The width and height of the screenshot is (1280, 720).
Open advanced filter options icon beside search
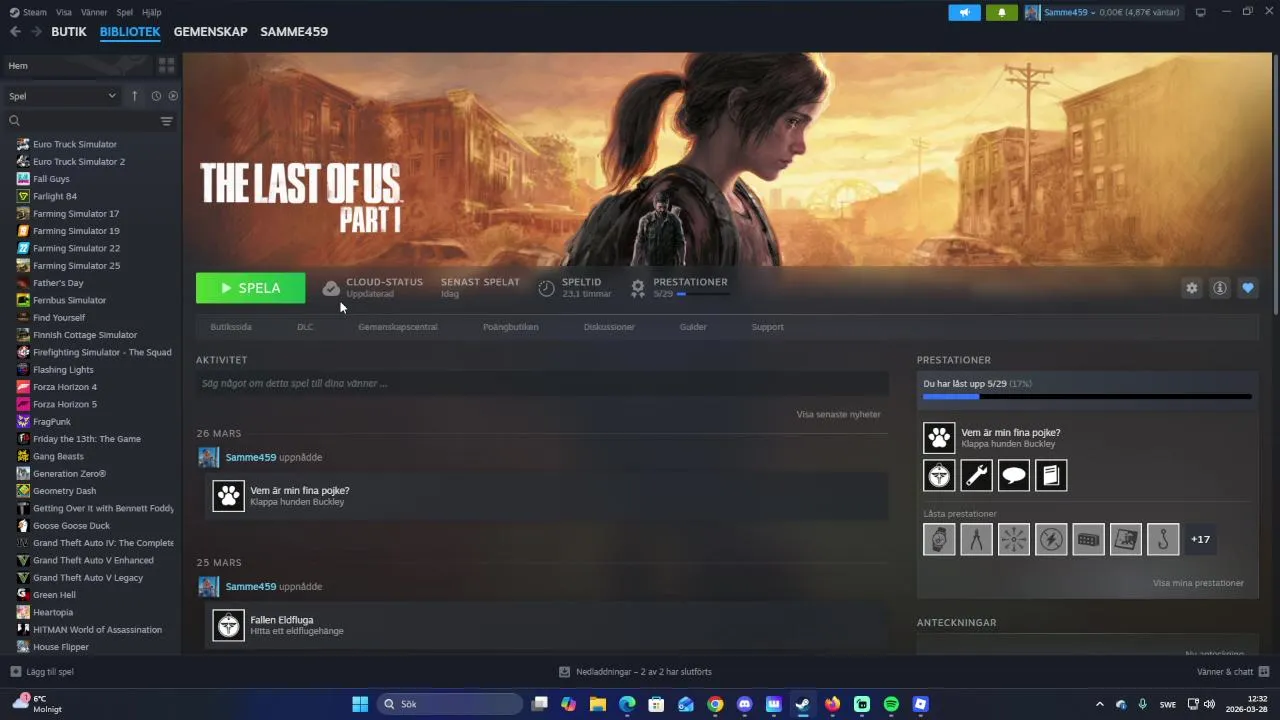(x=167, y=121)
